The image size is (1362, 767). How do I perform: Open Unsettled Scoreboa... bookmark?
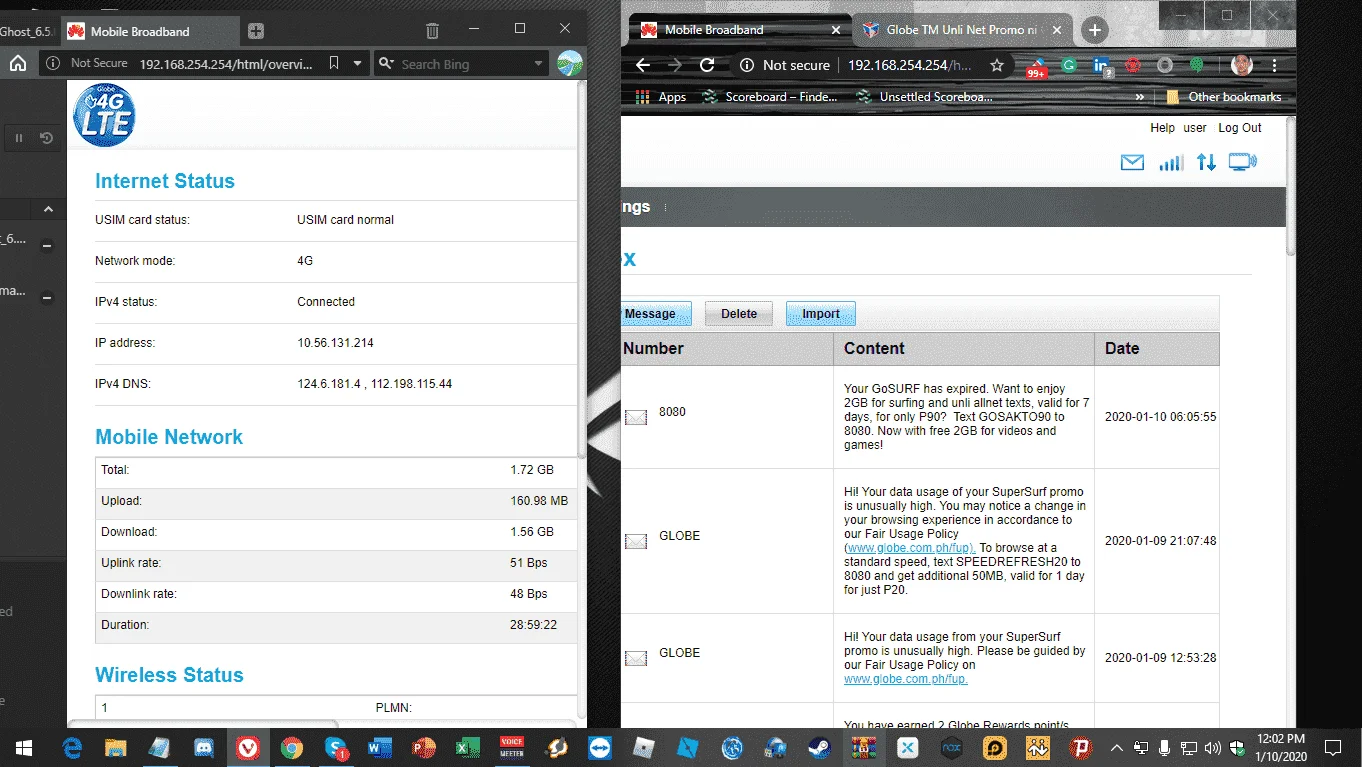click(924, 97)
